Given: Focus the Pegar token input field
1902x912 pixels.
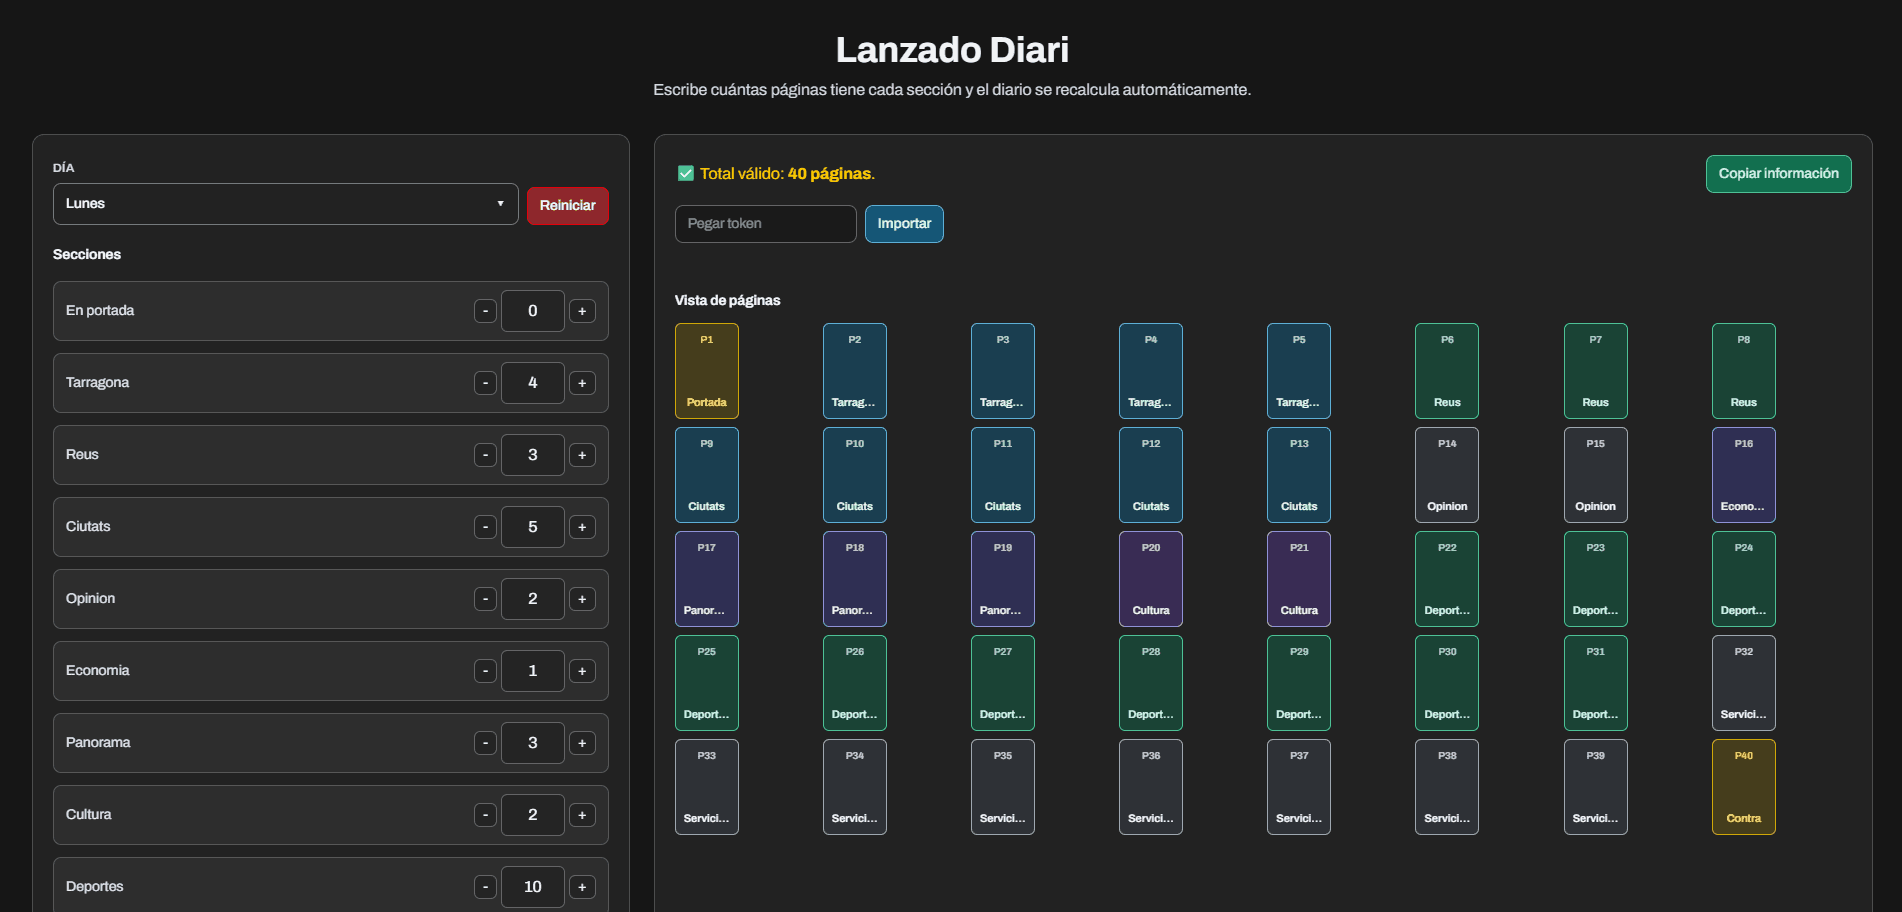Looking at the screenshot, I should (765, 224).
